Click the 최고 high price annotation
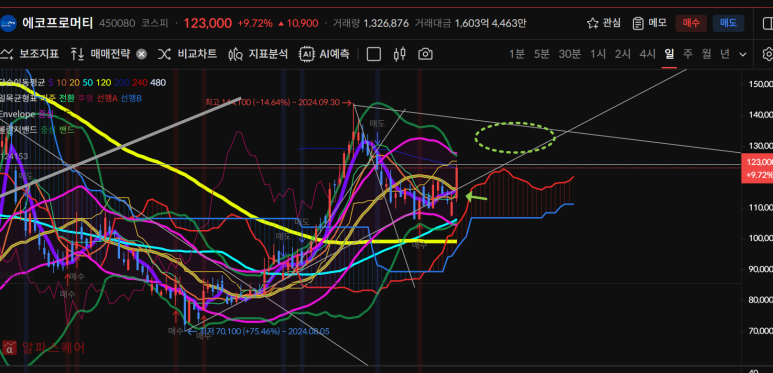Image resolution: width=773 pixels, height=373 pixels. click(x=278, y=102)
